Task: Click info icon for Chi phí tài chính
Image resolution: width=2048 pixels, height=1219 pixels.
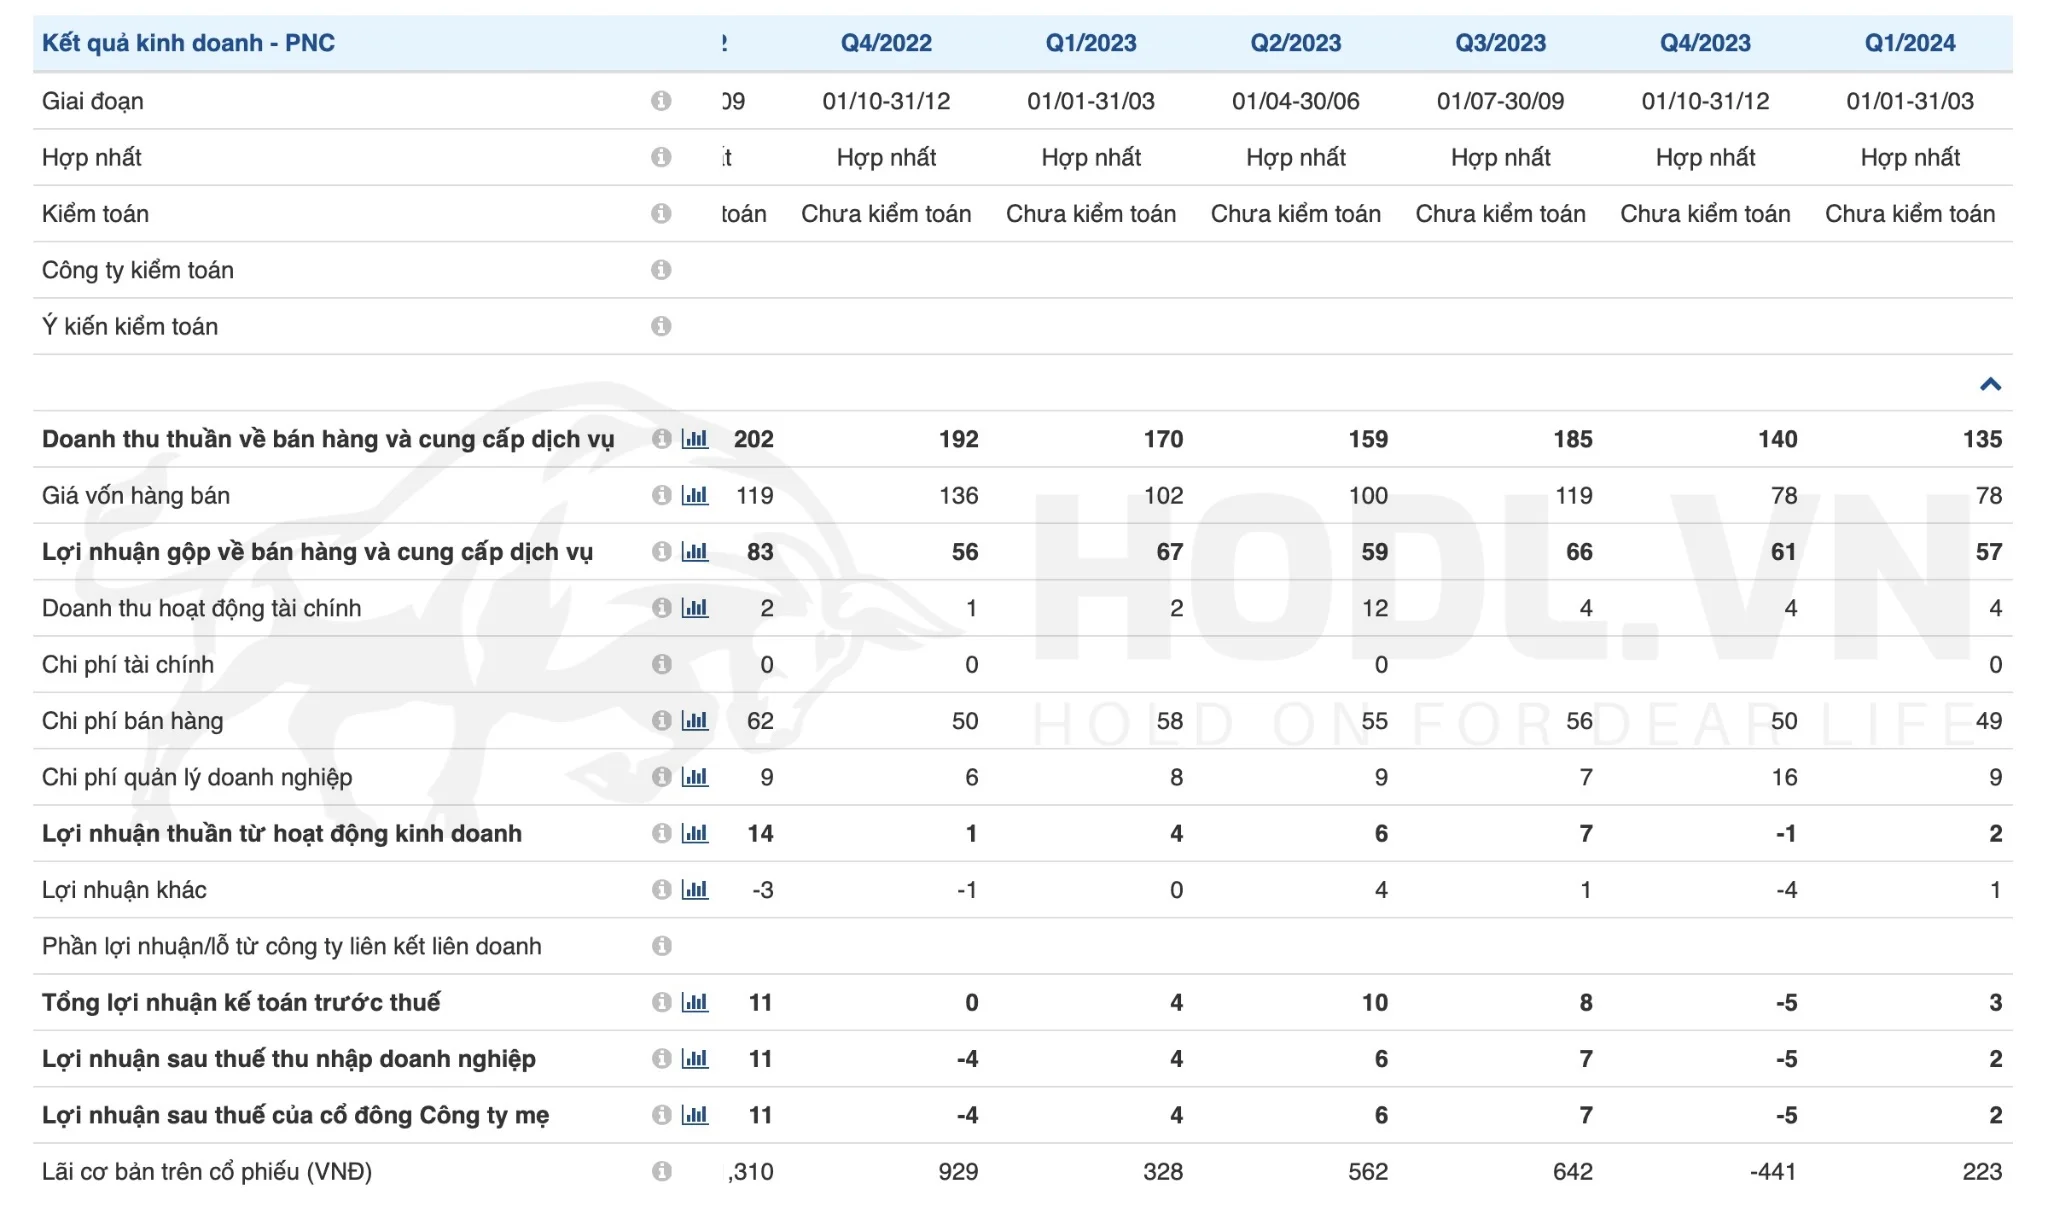Action: 661,664
